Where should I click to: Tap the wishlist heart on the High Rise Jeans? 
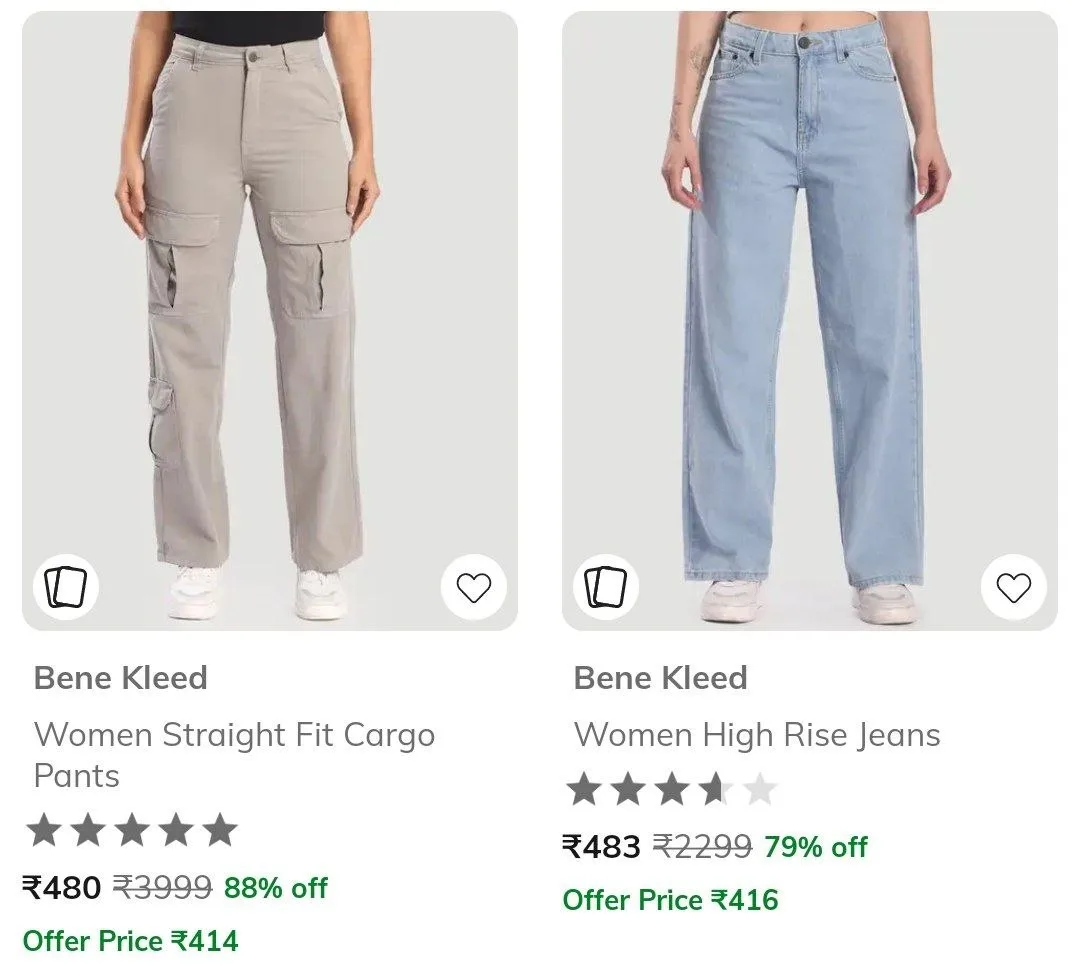tap(1013, 587)
